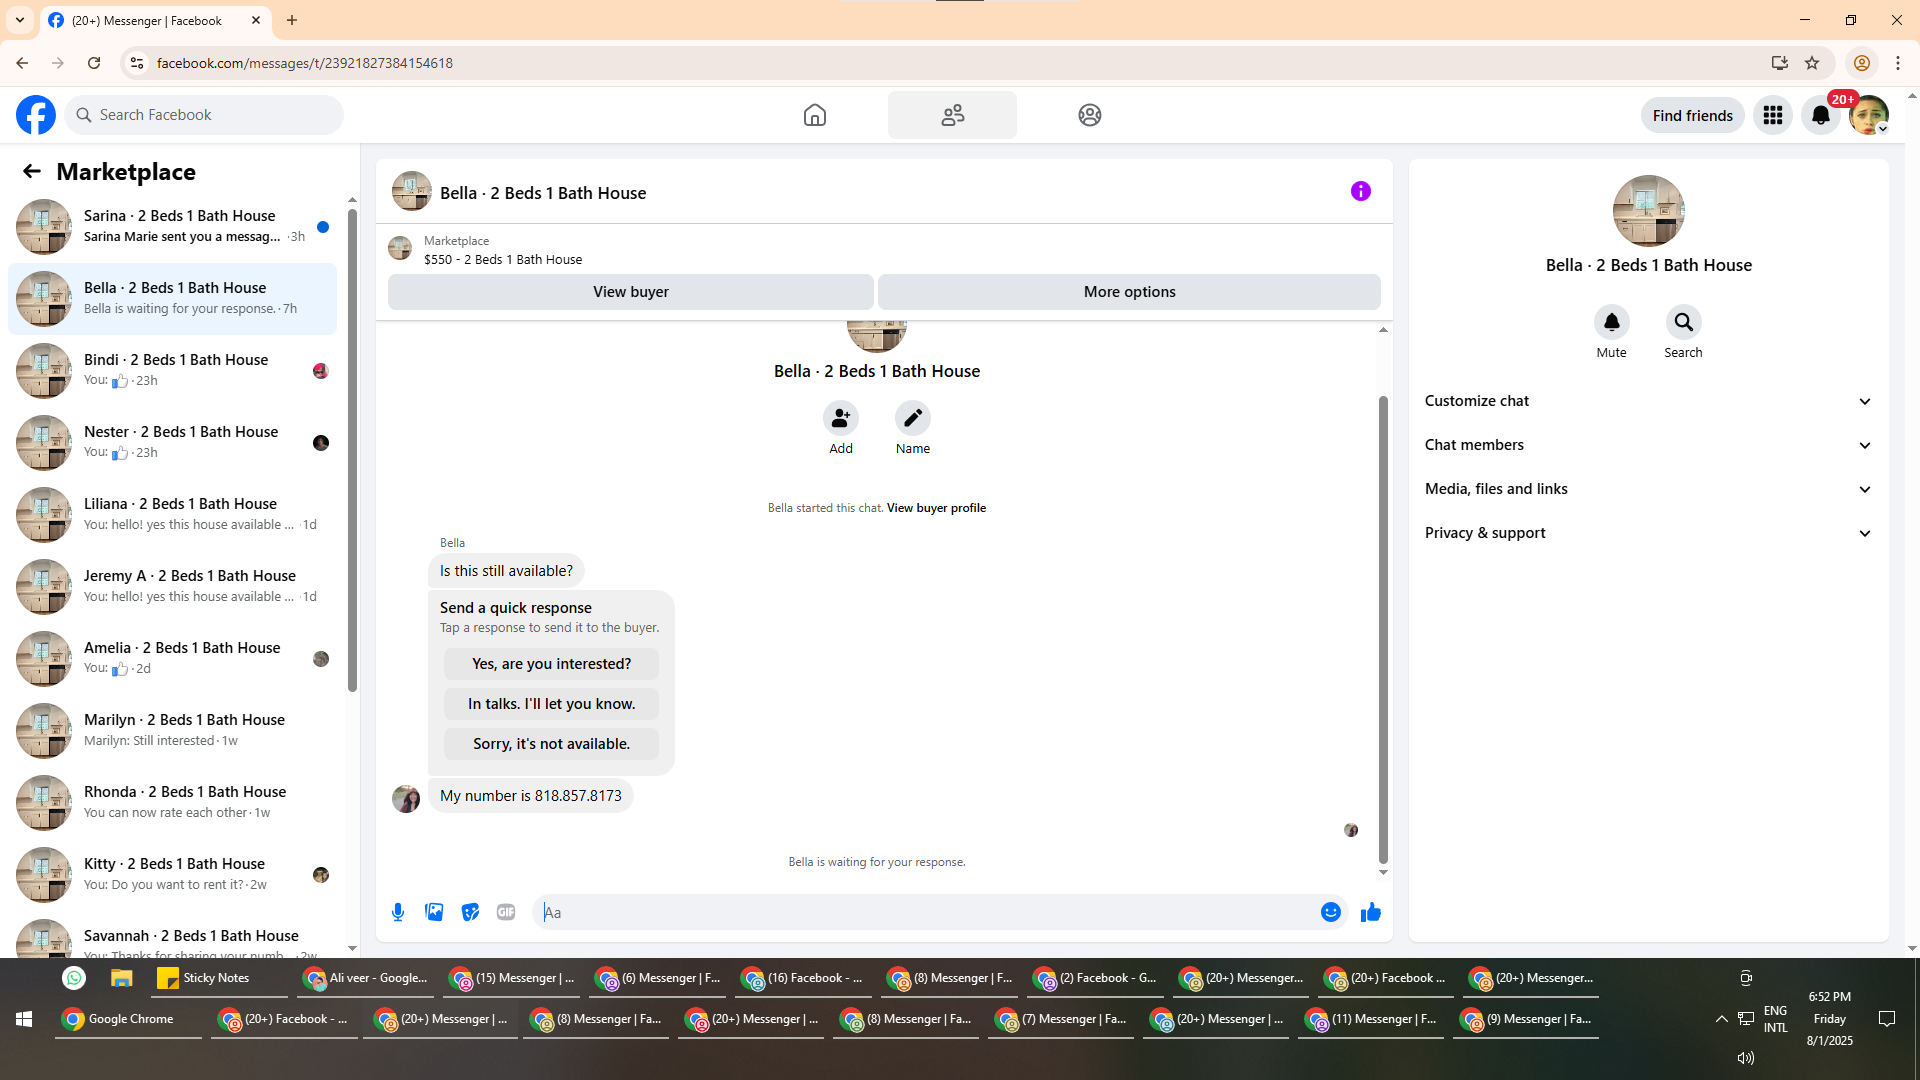Go to the Facebook Home tab
Viewport: 1920px width, 1080px height.
[814, 115]
